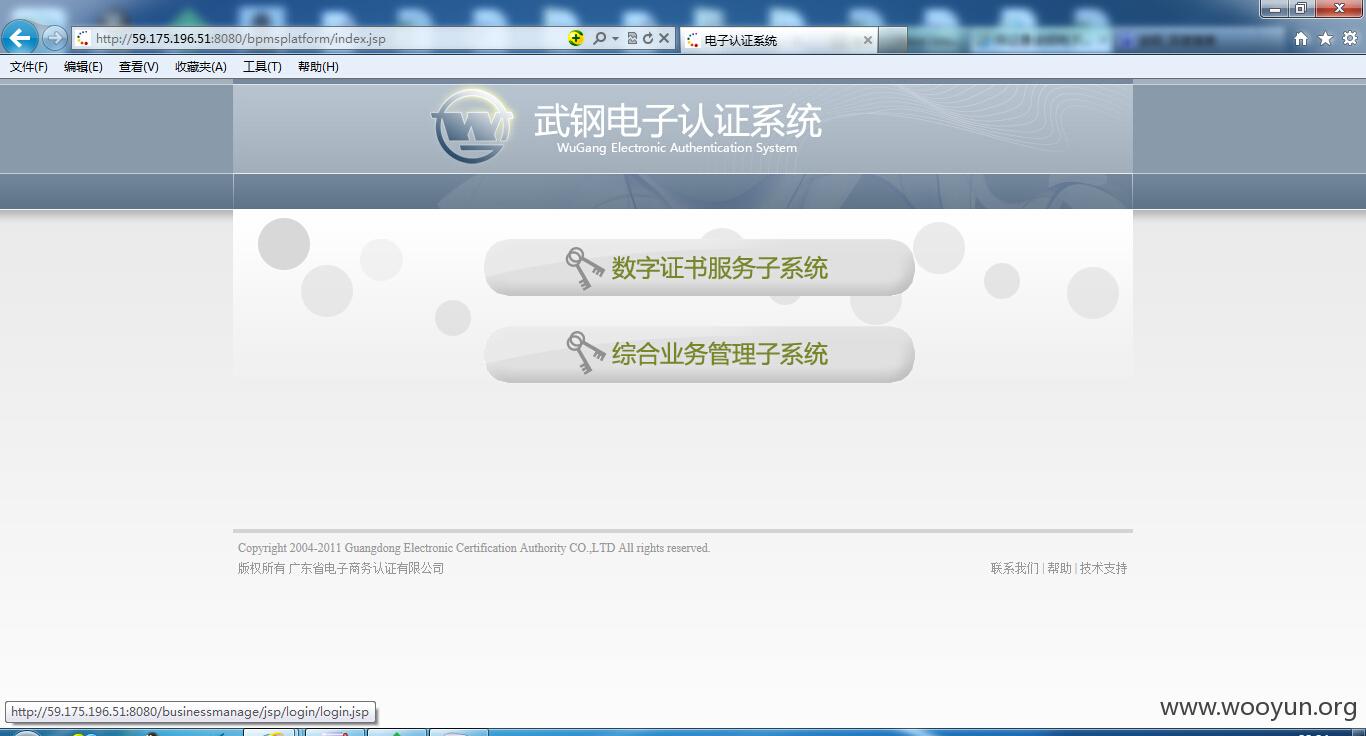The width and height of the screenshot is (1366, 736).
Task: Click the WuGang circular logo icon
Action: [473, 126]
